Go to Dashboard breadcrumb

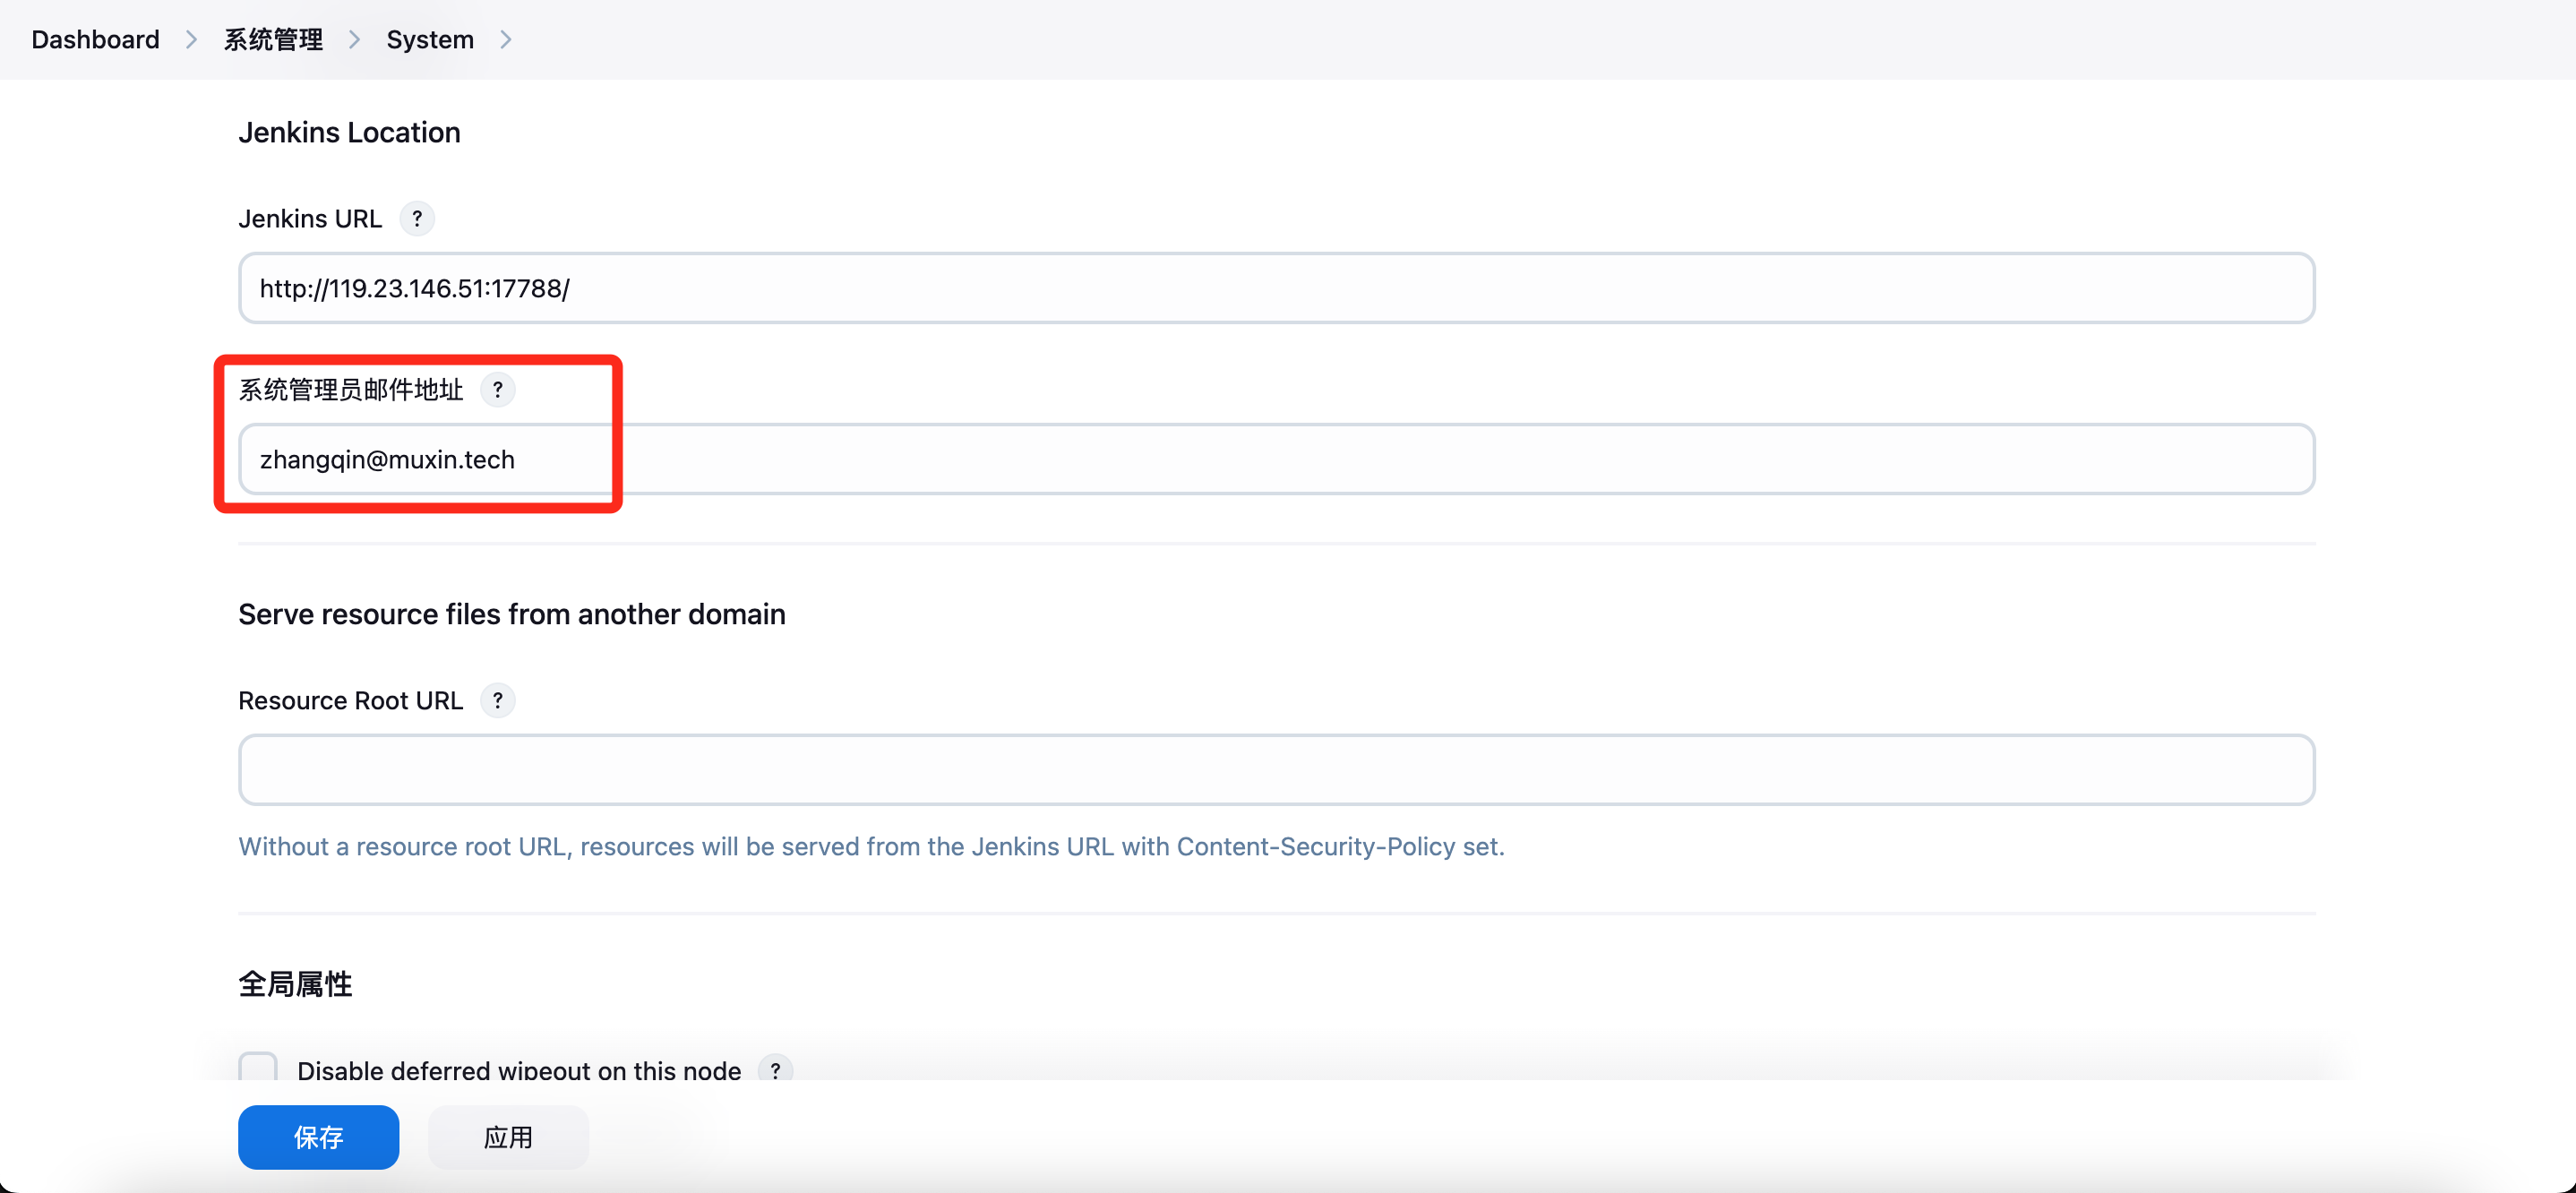tap(95, 39)
